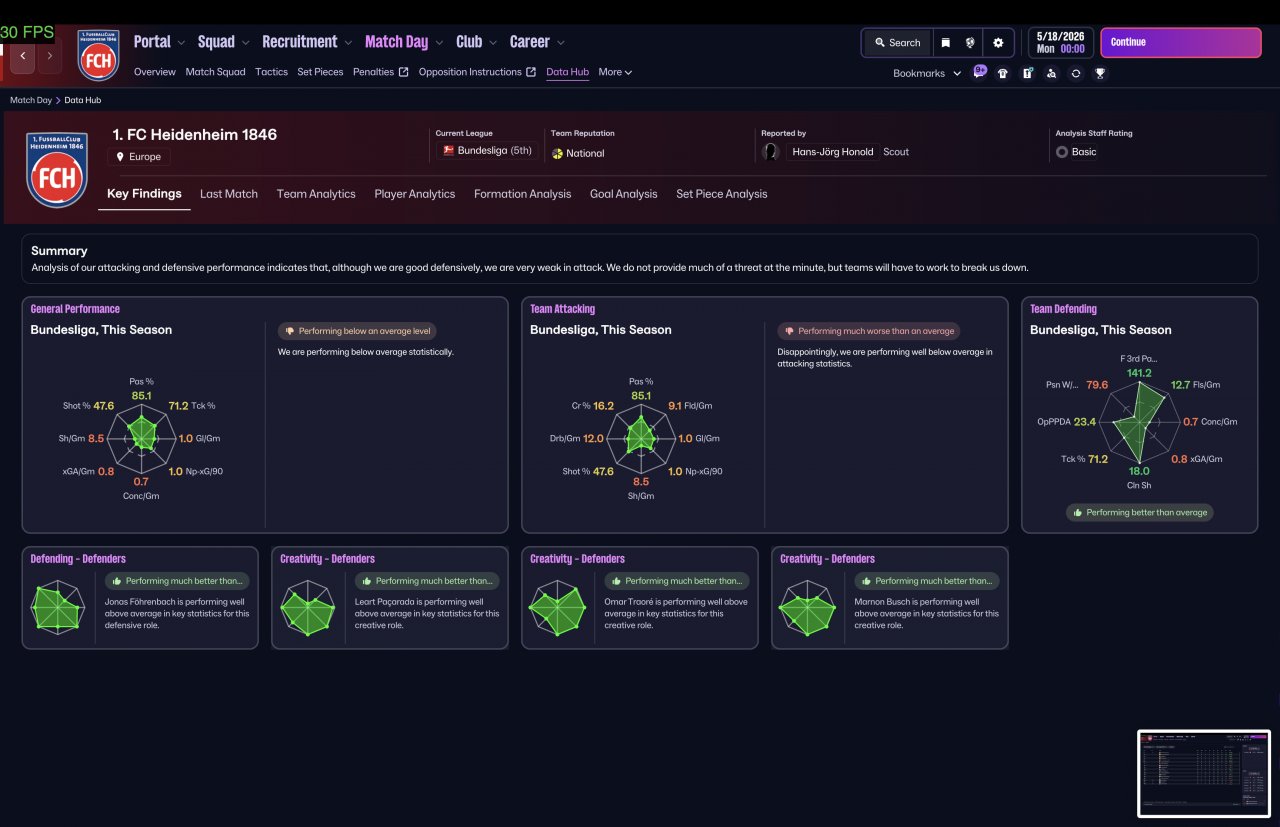Click the thumbs-up icon in Team Defending
Image resolution: width=1280 pixels, height=827 pixels.
(1078, 512)
